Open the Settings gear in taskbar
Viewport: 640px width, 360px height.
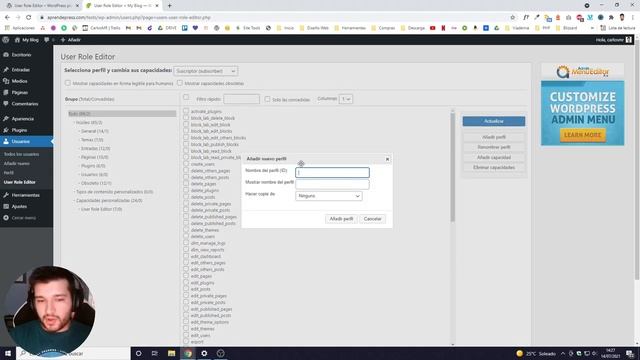click(204, 353)
